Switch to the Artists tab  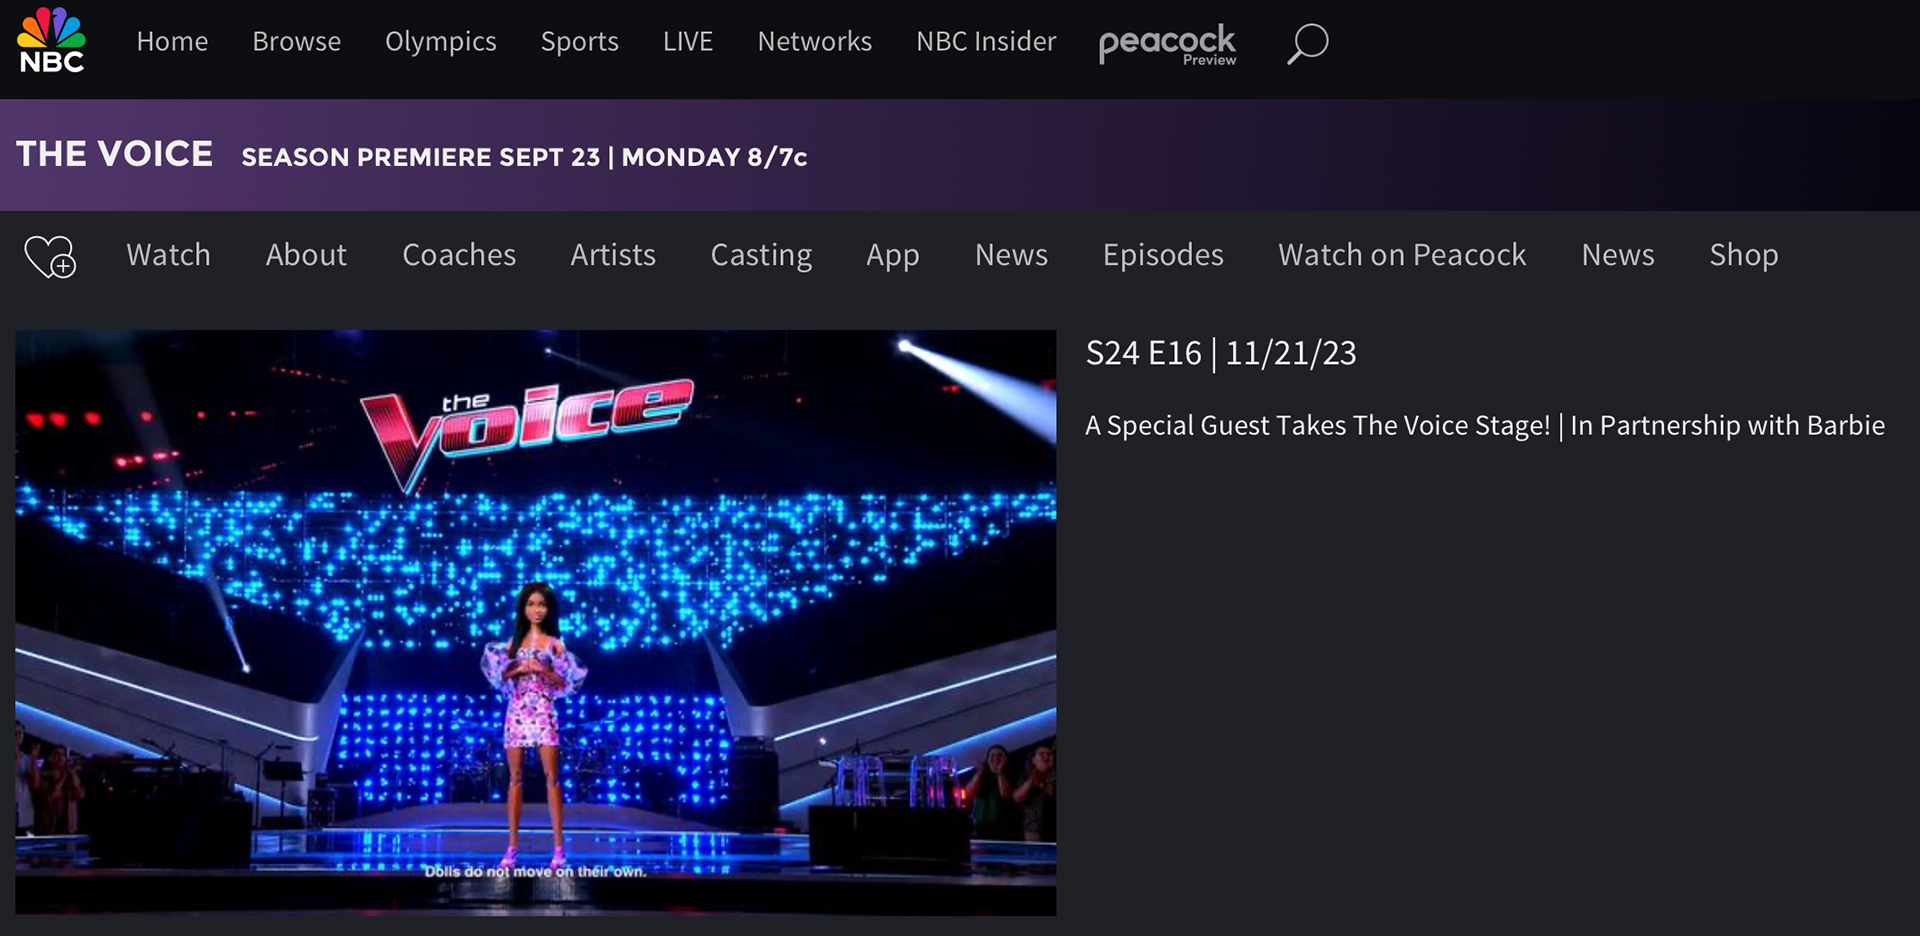(x=613, y=255)
